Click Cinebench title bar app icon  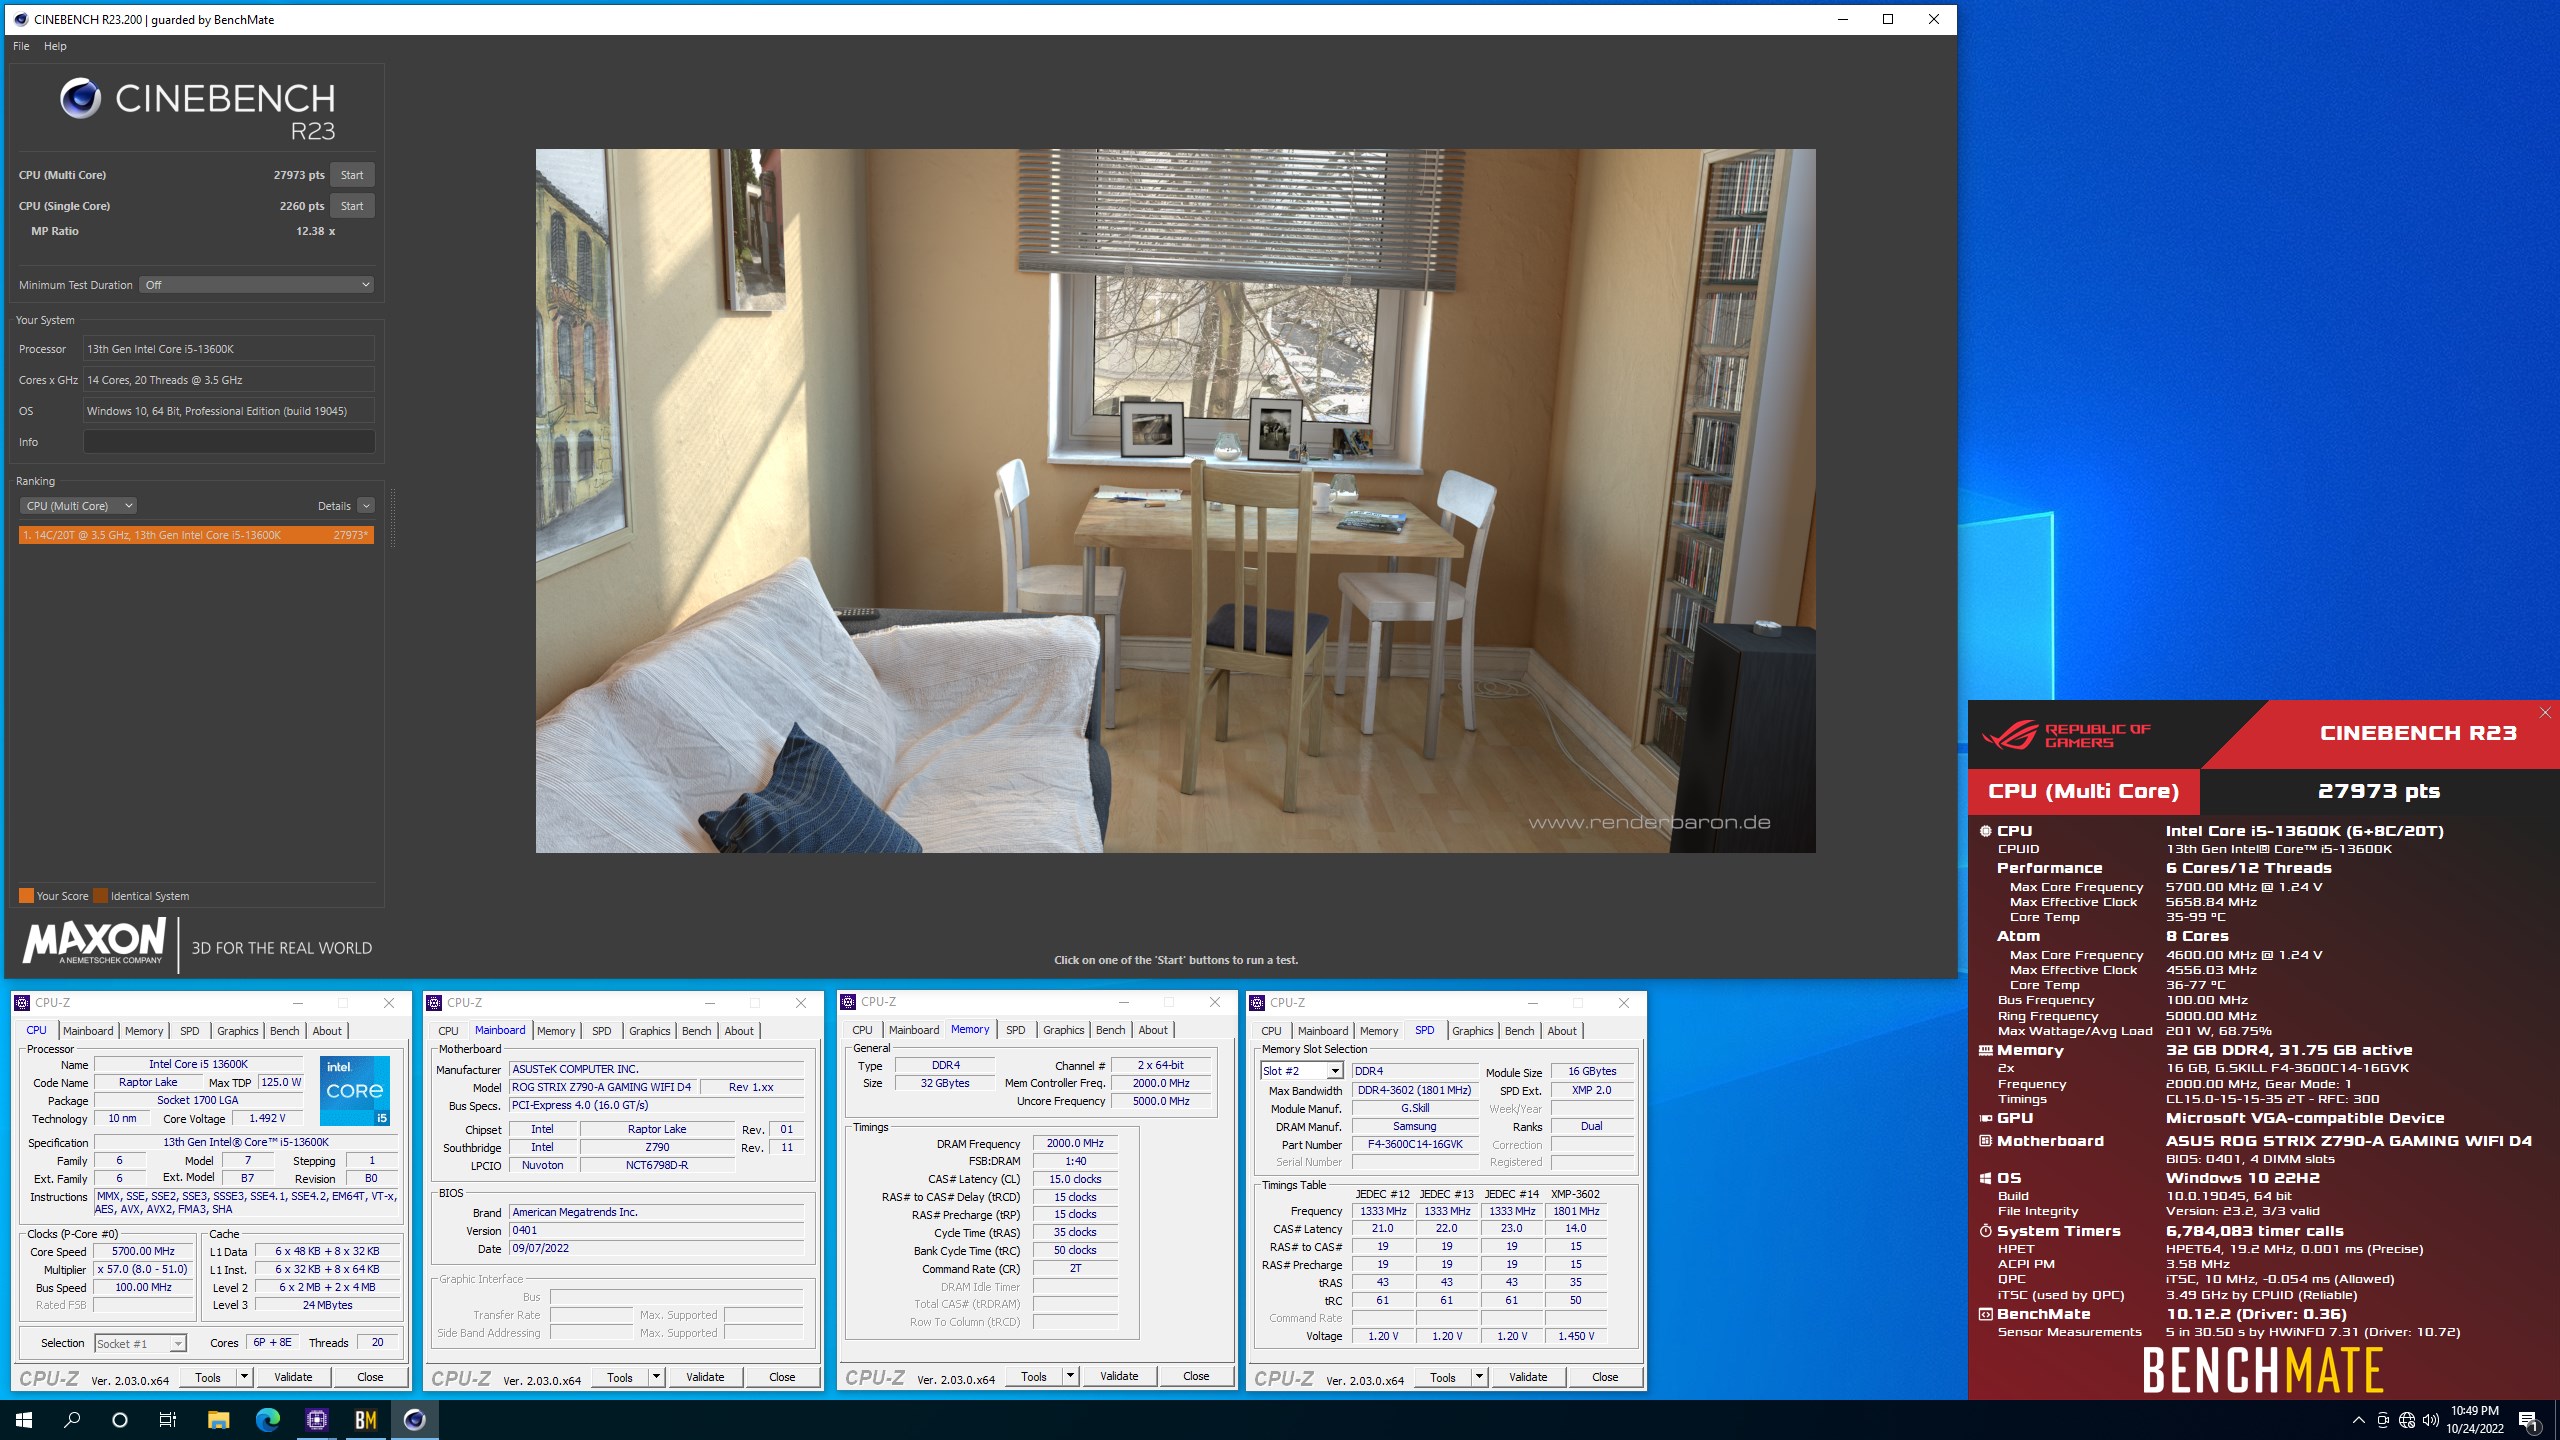coord(21,19)
